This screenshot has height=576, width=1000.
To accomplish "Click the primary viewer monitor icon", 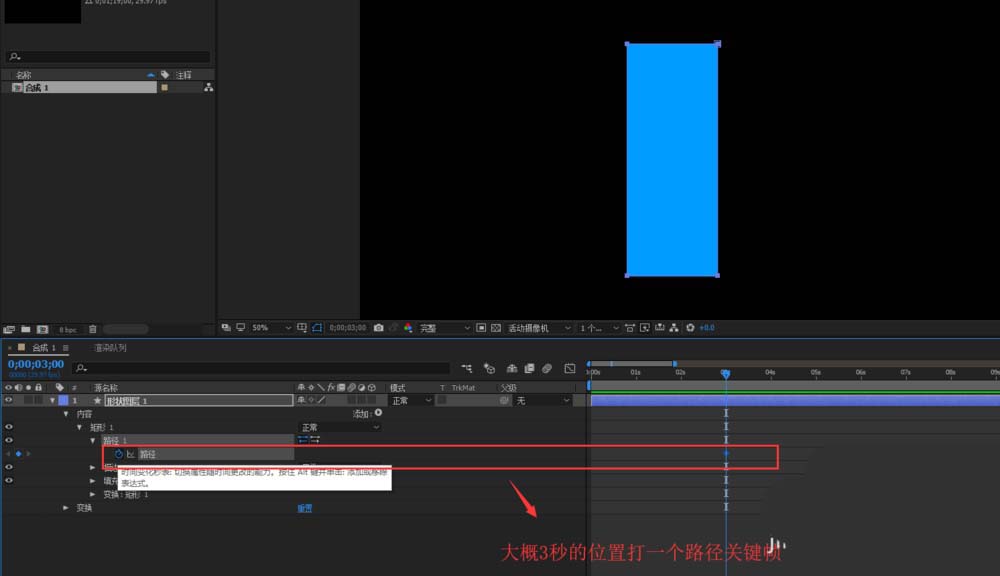I will (x=240, y=328).
